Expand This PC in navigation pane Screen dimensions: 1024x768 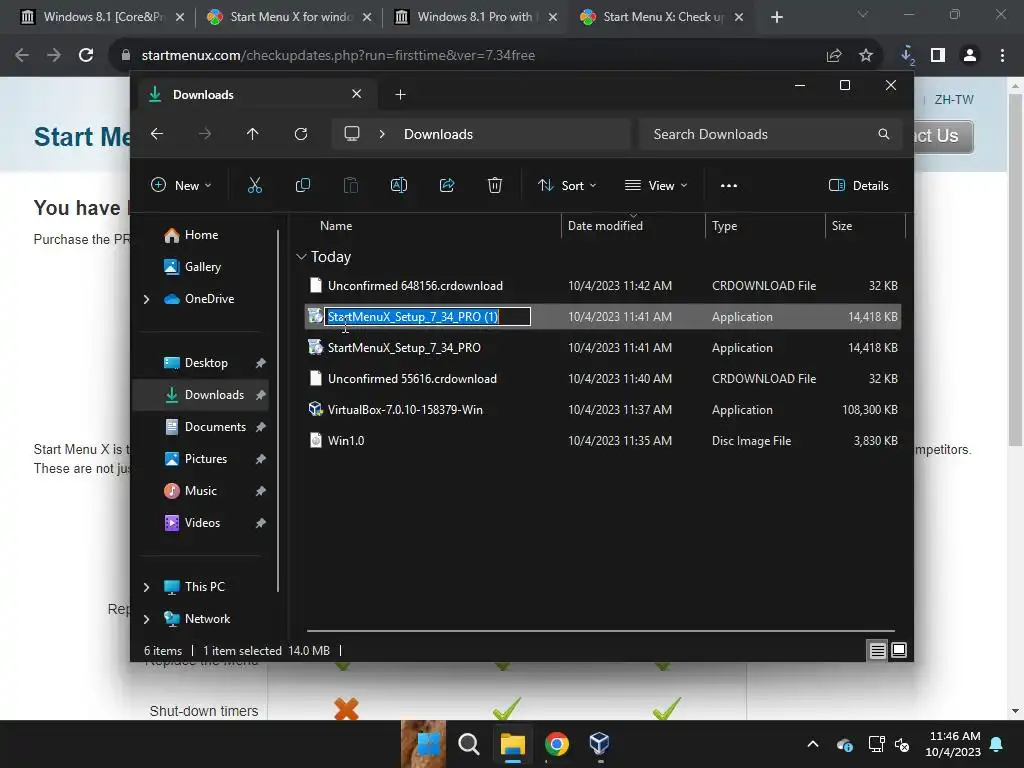[146, 587]
